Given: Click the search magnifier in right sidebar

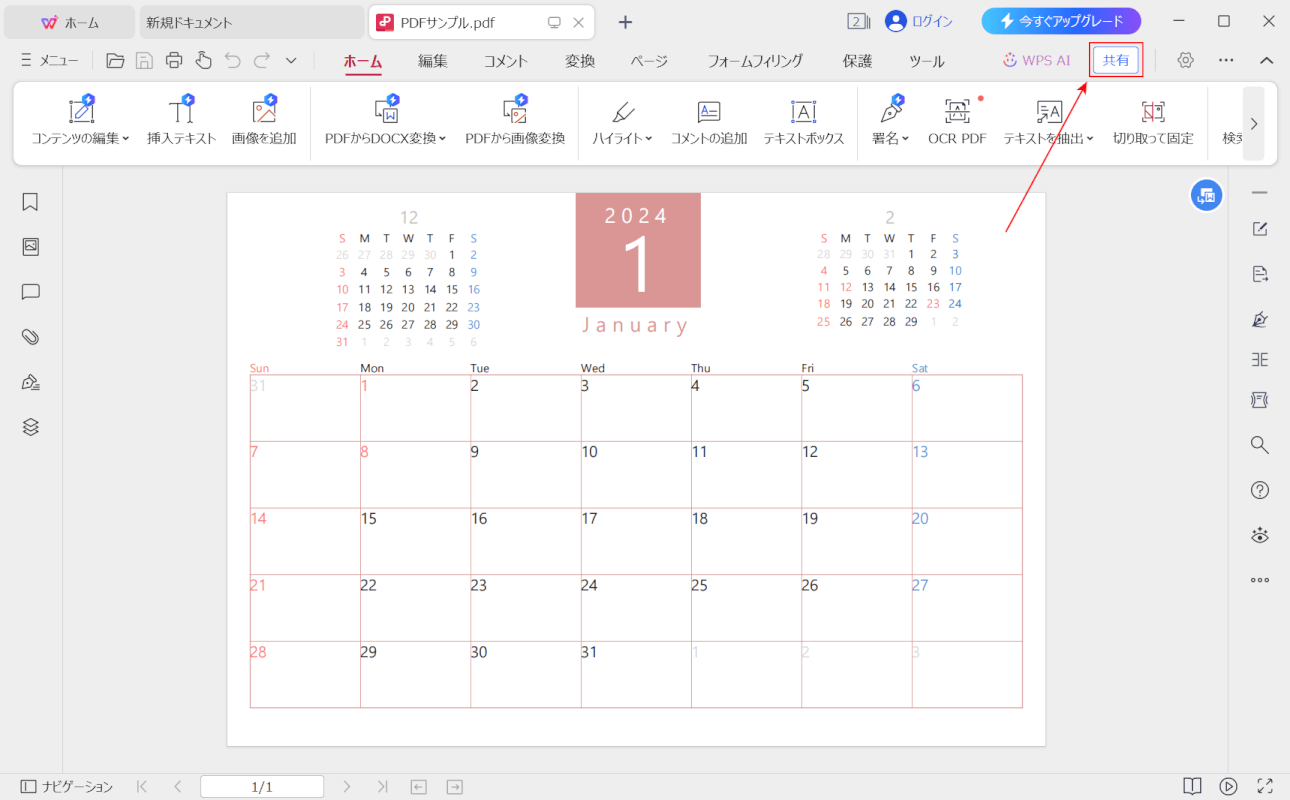Looking at the screenshot, I should pyautogui.click(x=1260, y=445).
